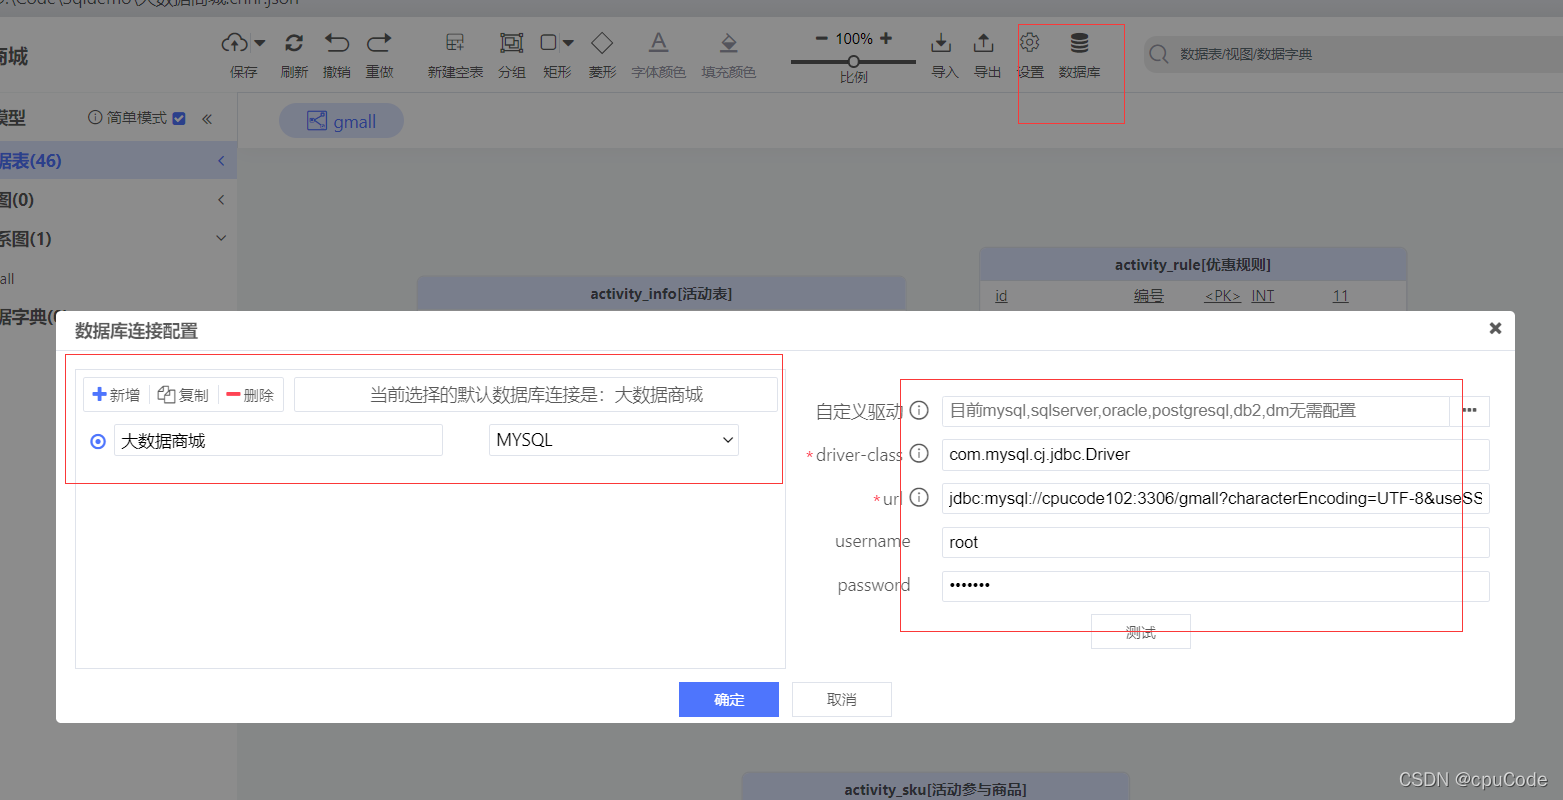Click the scale slider handle
The height and width of the screenshot is (800, 1563).
click(854, 62)
